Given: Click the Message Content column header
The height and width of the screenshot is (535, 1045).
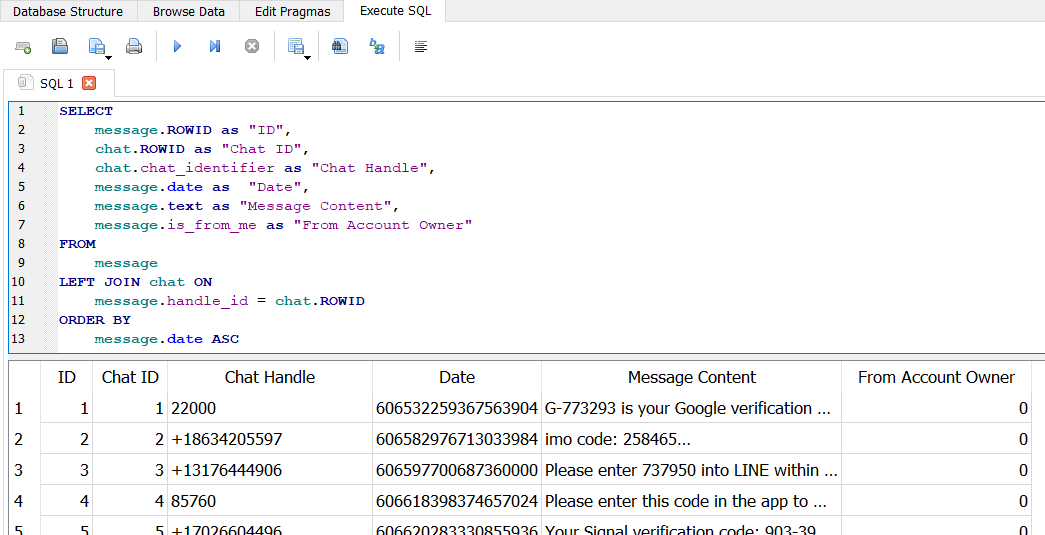Looking at the screenshot, I should pos(691,377).
